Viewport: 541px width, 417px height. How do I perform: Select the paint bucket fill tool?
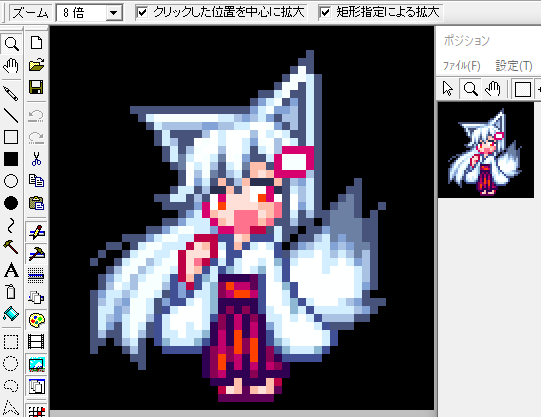click(11, 314)
